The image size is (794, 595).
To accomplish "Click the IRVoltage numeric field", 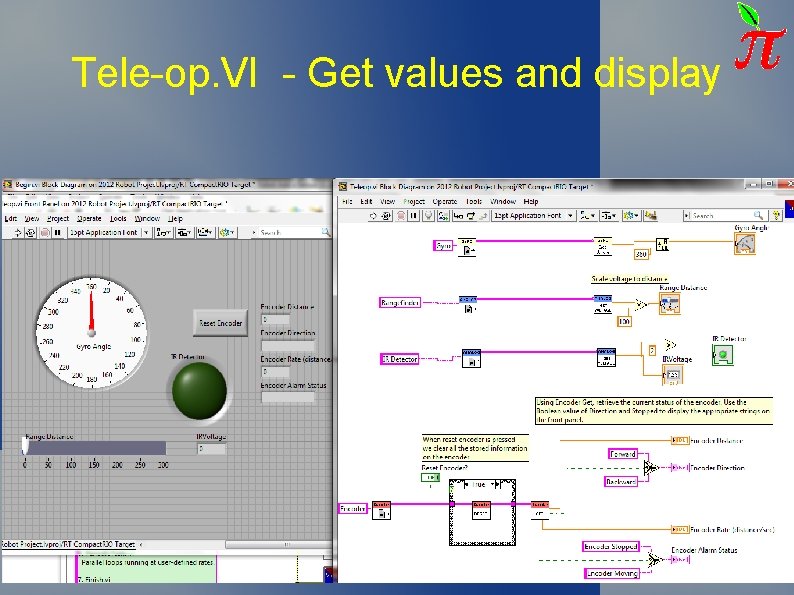I will tap(211, 449).
